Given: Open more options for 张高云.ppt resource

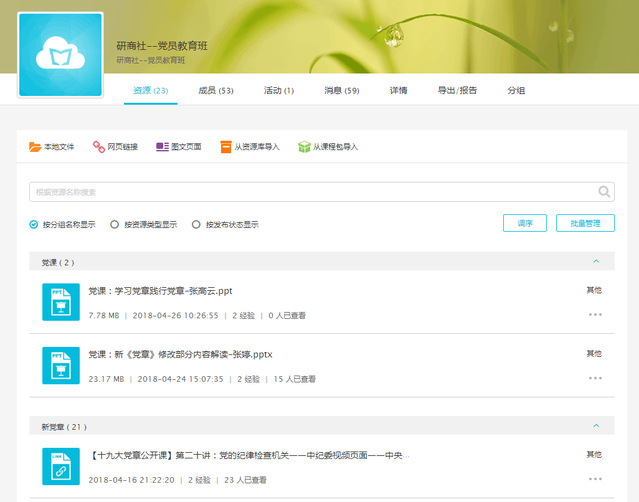Looking at the screenshot, I should point(595,315).
